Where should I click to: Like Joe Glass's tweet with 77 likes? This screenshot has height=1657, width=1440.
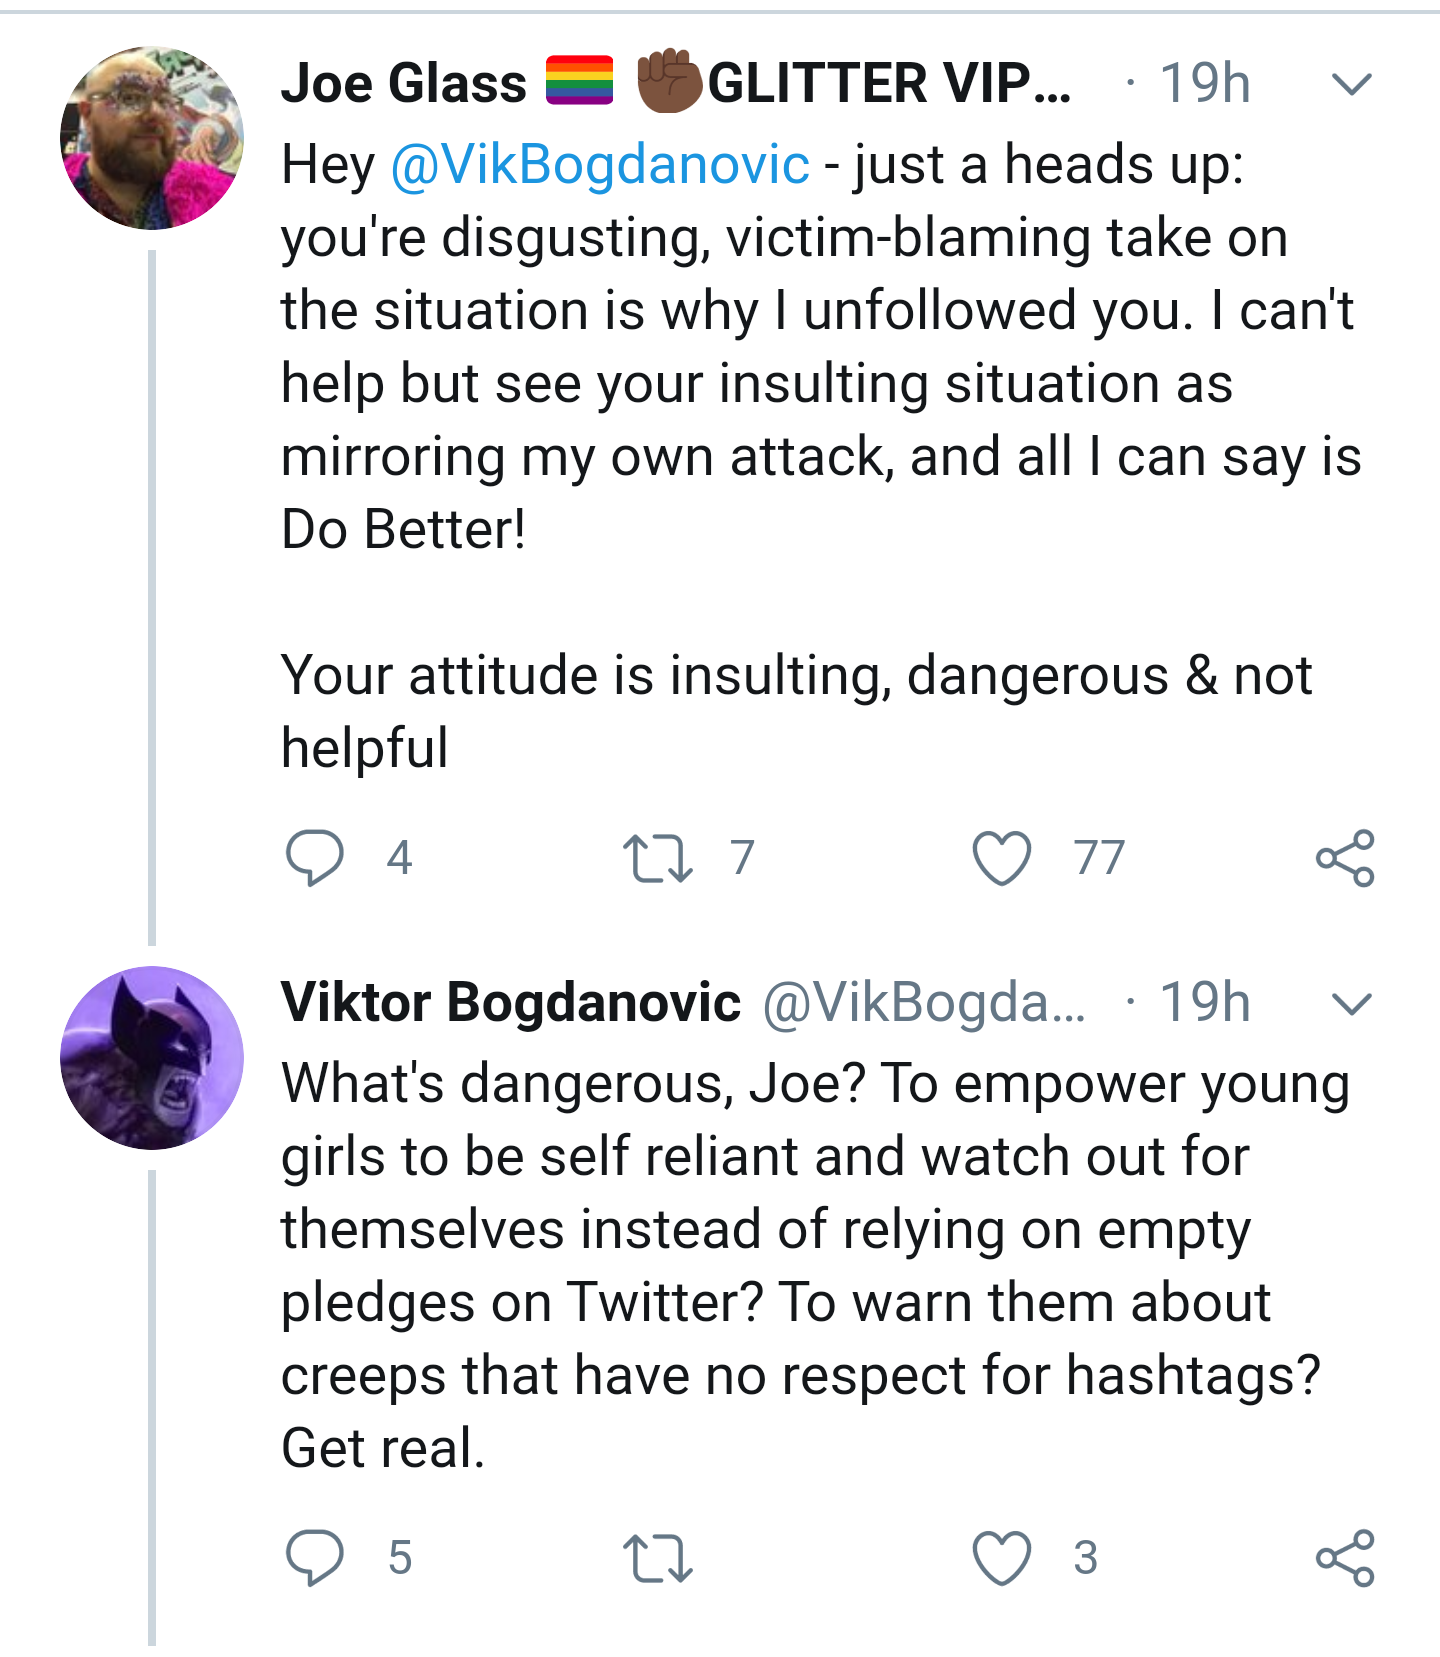[x=1002, y=858]
